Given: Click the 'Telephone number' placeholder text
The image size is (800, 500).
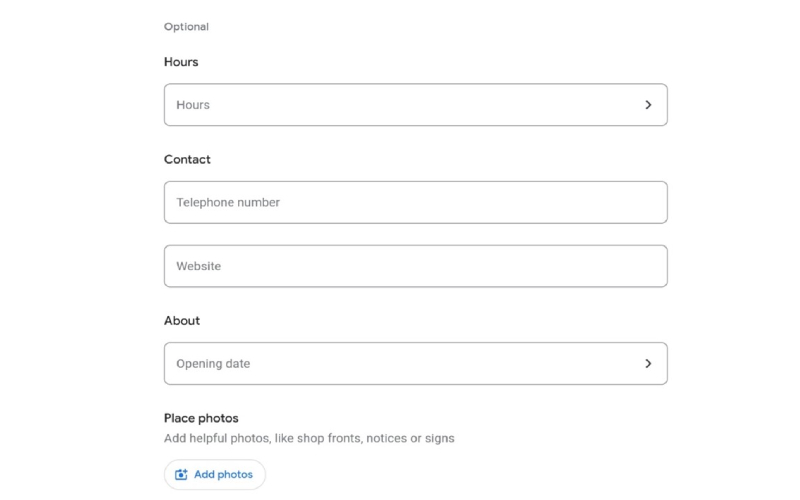Looking at the screenshot, I should [x=228, y=202].
